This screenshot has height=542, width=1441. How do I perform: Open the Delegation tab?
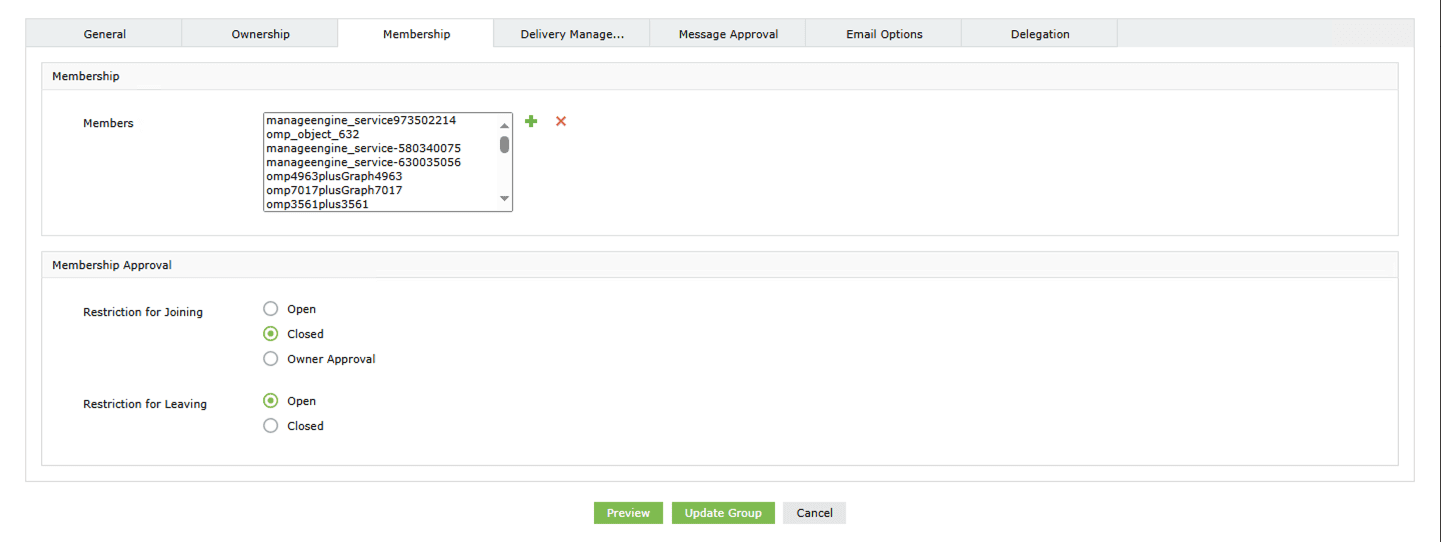[x=1040, y=34]
